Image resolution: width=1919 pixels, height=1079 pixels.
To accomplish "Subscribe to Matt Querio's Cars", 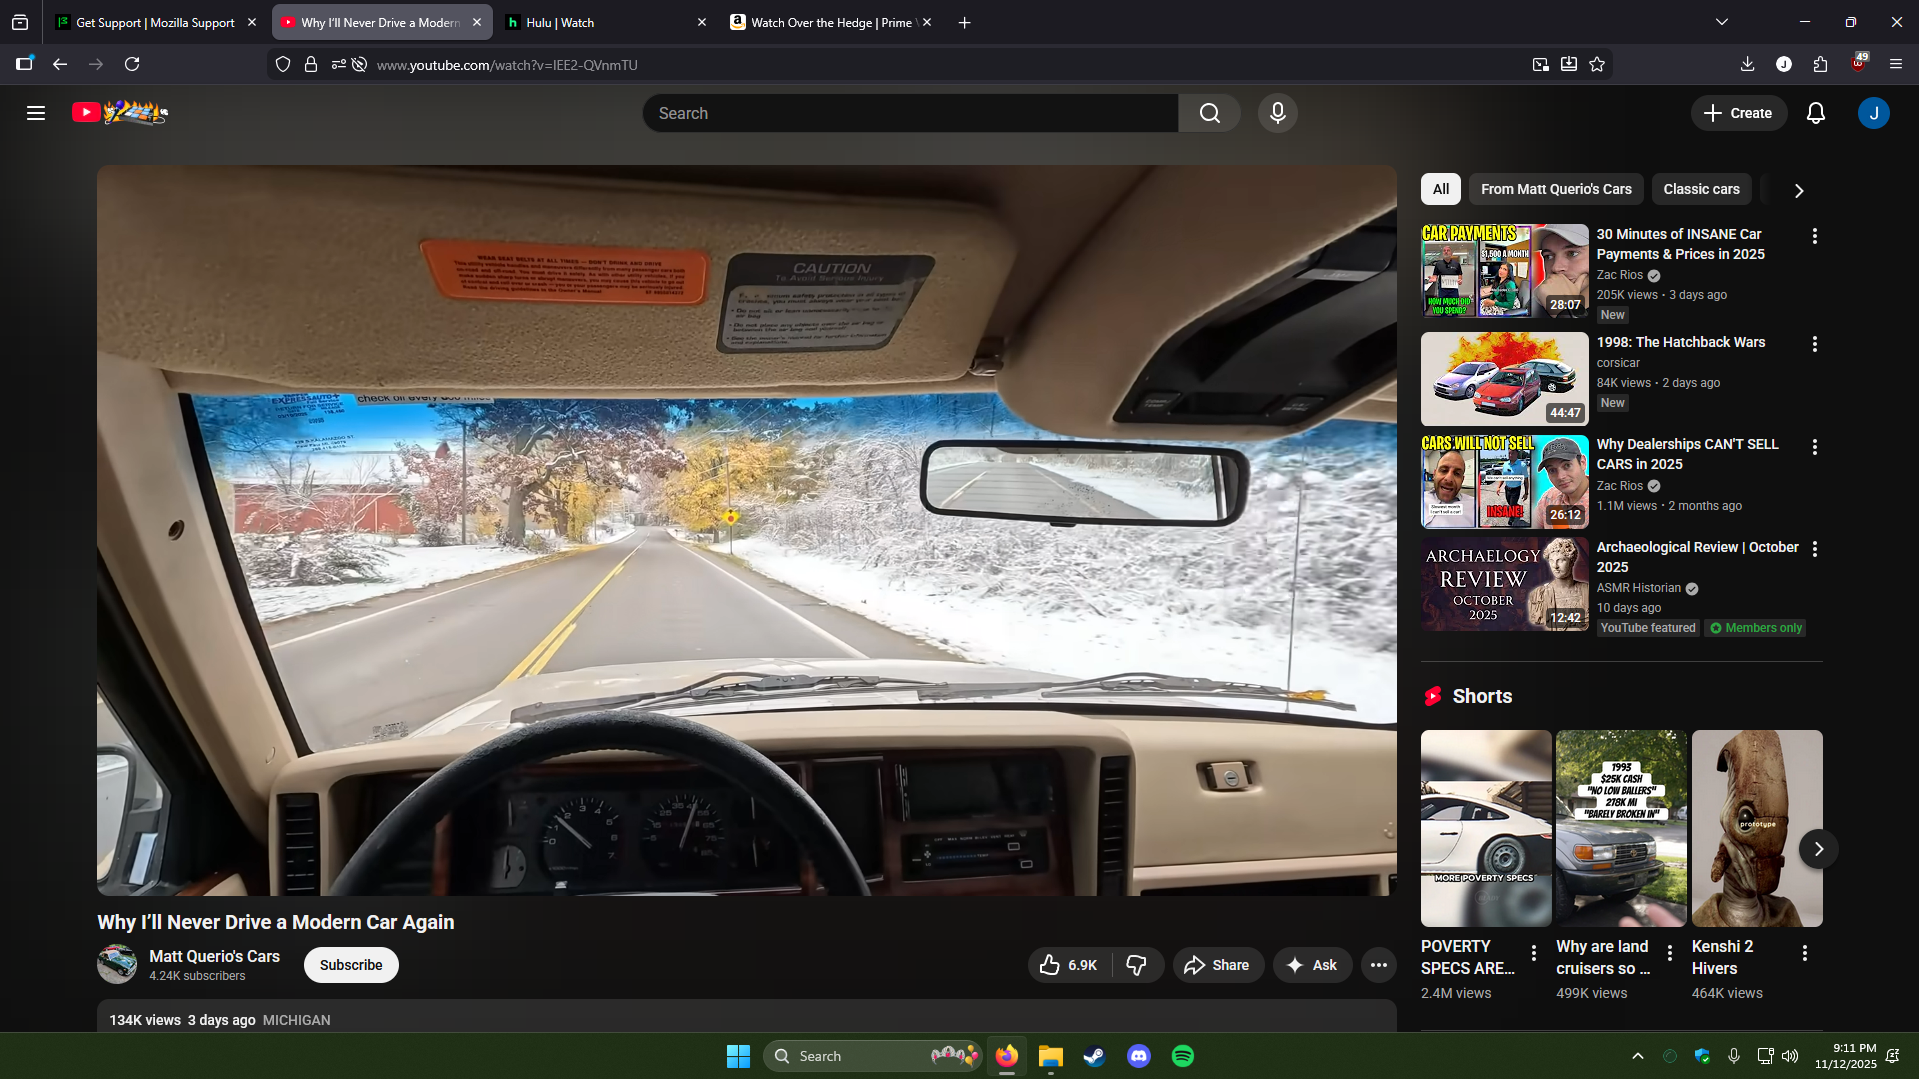I will 351,965.
